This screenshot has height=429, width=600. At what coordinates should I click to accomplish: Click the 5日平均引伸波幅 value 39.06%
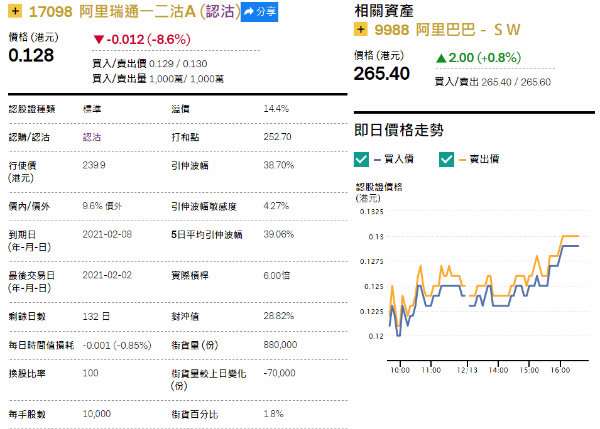pos(279,234)
